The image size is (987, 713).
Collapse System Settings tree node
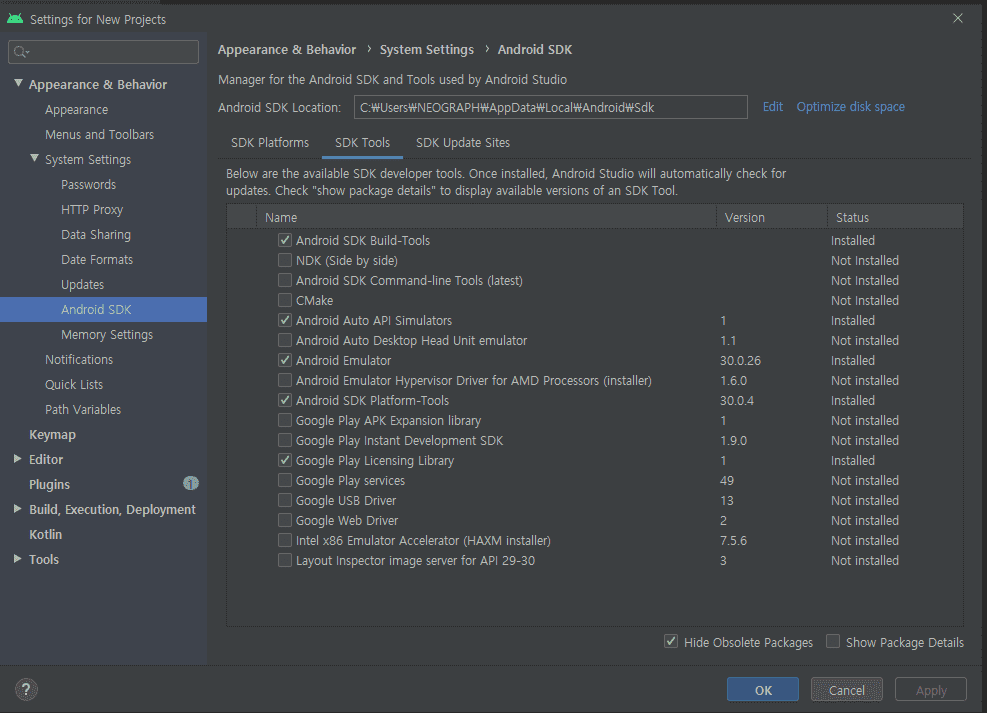point(35,159)
